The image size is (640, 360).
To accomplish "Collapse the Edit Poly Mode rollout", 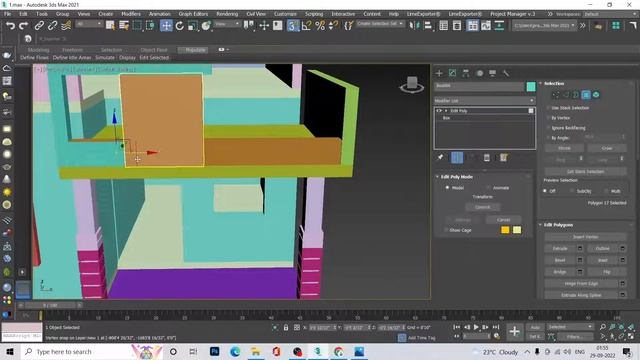I will coord(437,177).
